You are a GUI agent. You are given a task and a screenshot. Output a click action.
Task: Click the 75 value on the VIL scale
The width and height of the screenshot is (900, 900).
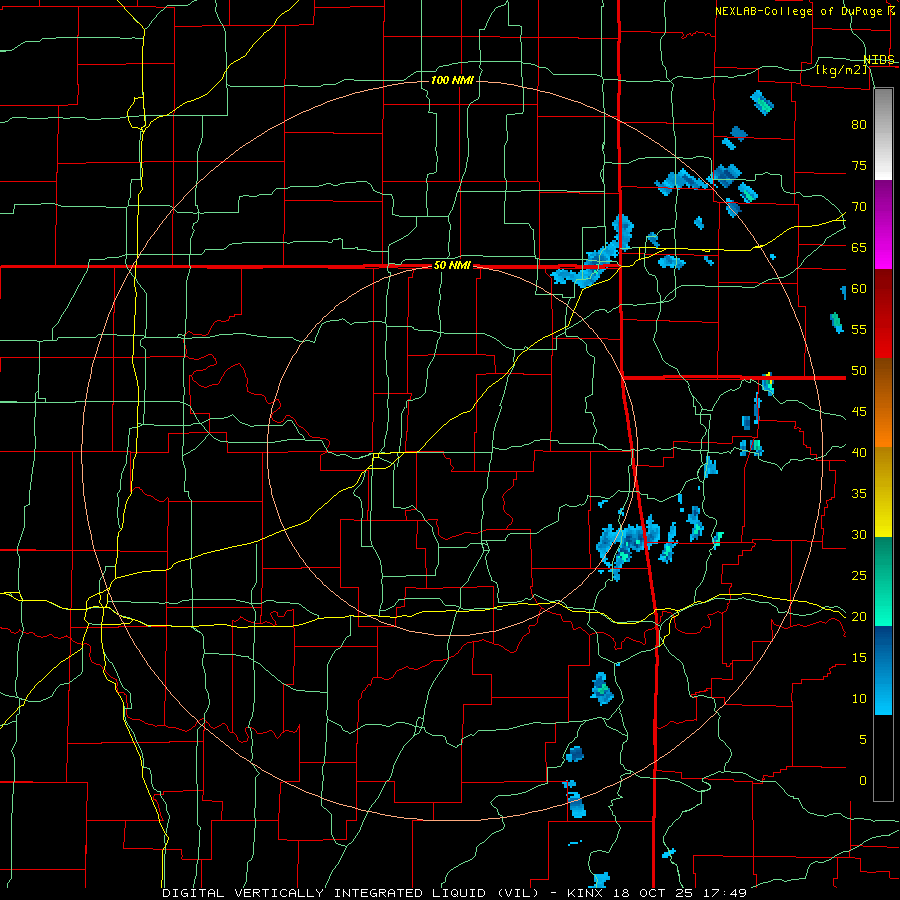859,166
